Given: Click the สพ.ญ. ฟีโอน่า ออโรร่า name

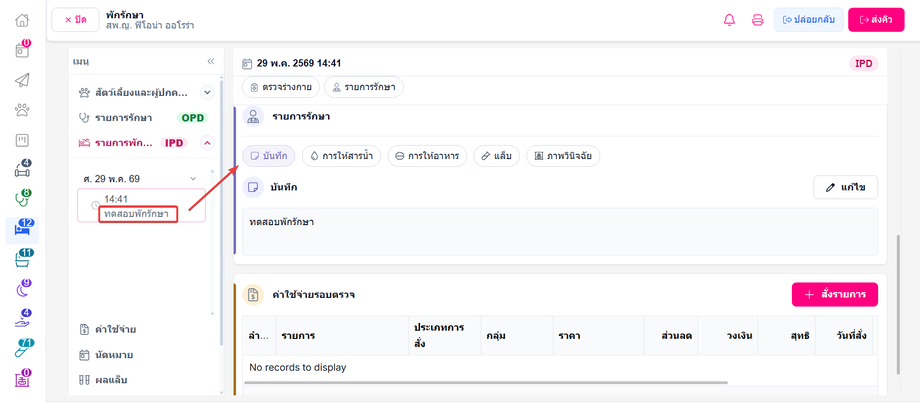Looking at the screenshot, I should 150,26.
